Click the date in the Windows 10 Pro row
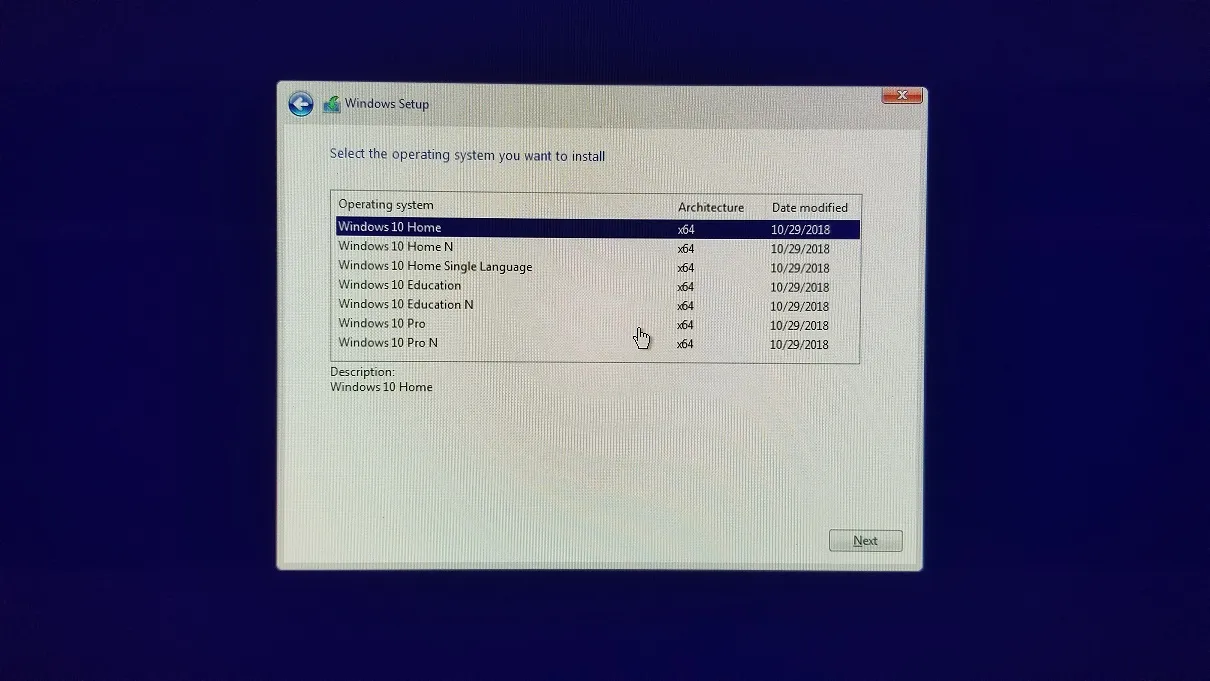This screenshot has width=1210, height=681. pyautogui.click(x=800, y=325)
